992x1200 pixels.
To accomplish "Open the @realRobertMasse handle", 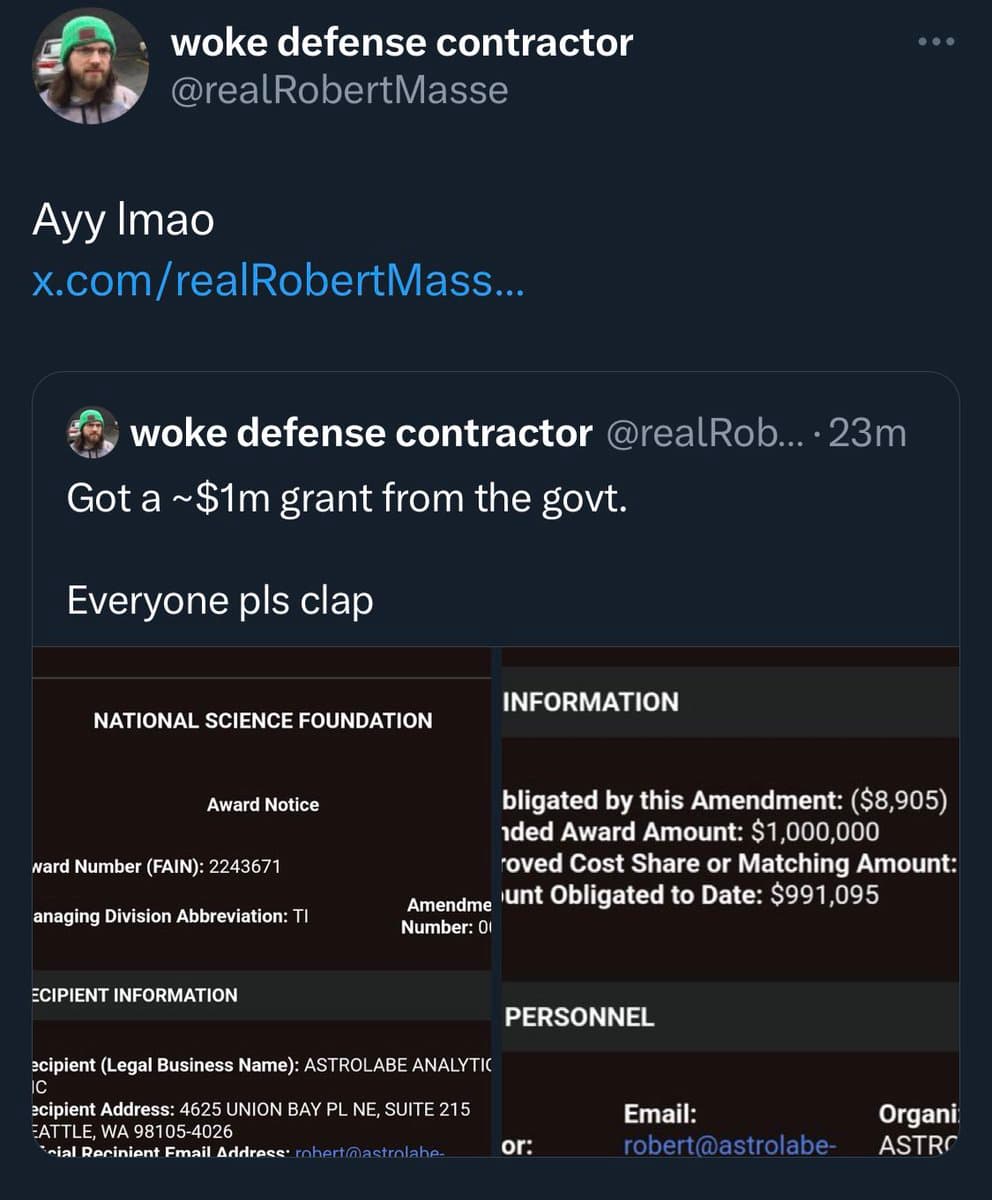I will [x=340, y=90].
